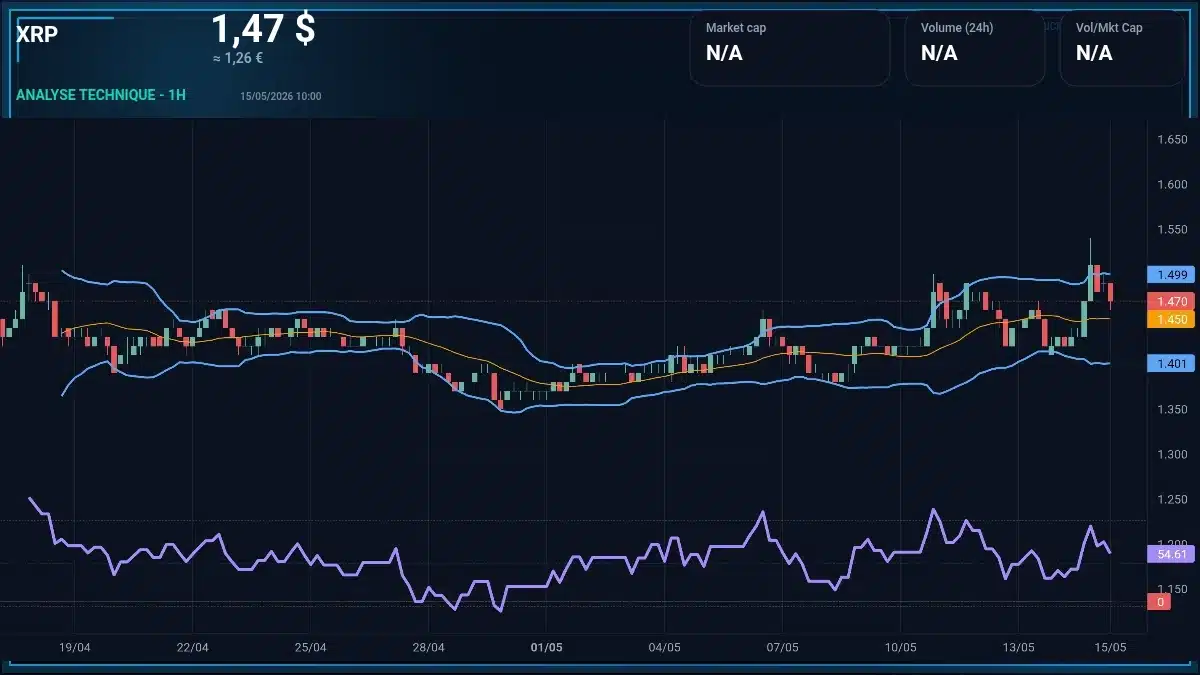Click the blue 1.401 lower band tag
The width and height of the screenshot is (1200, 675).
pyautogui.click(x=1171, y=363)
